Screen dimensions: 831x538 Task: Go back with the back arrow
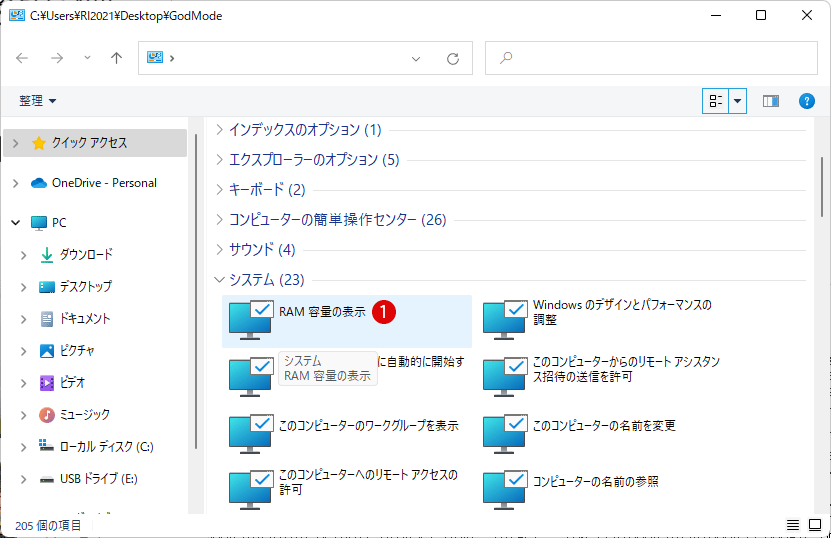click(x=22, y=58)
